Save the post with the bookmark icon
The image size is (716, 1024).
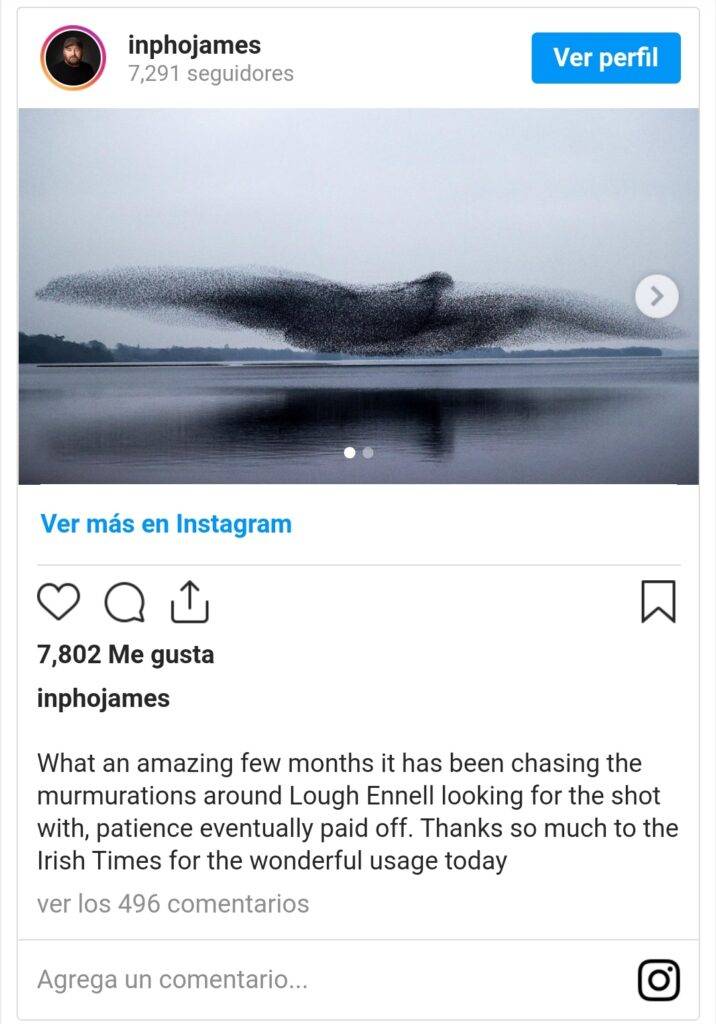coord(658,601)
